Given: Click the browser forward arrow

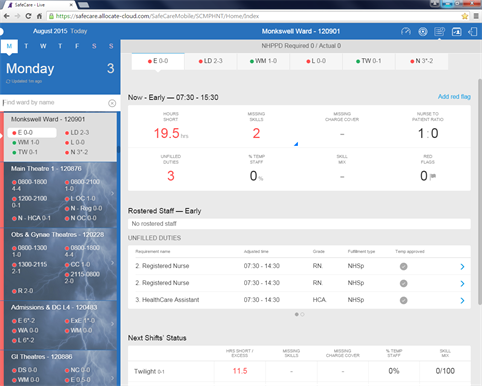Looking at the screenshot, I should 17,16.
